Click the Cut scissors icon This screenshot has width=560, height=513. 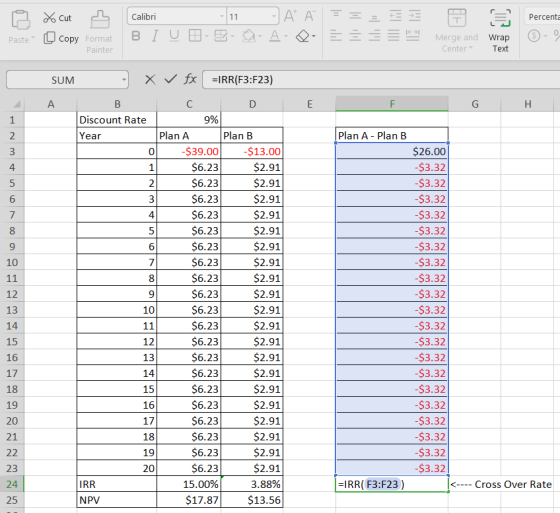(49, 17)
